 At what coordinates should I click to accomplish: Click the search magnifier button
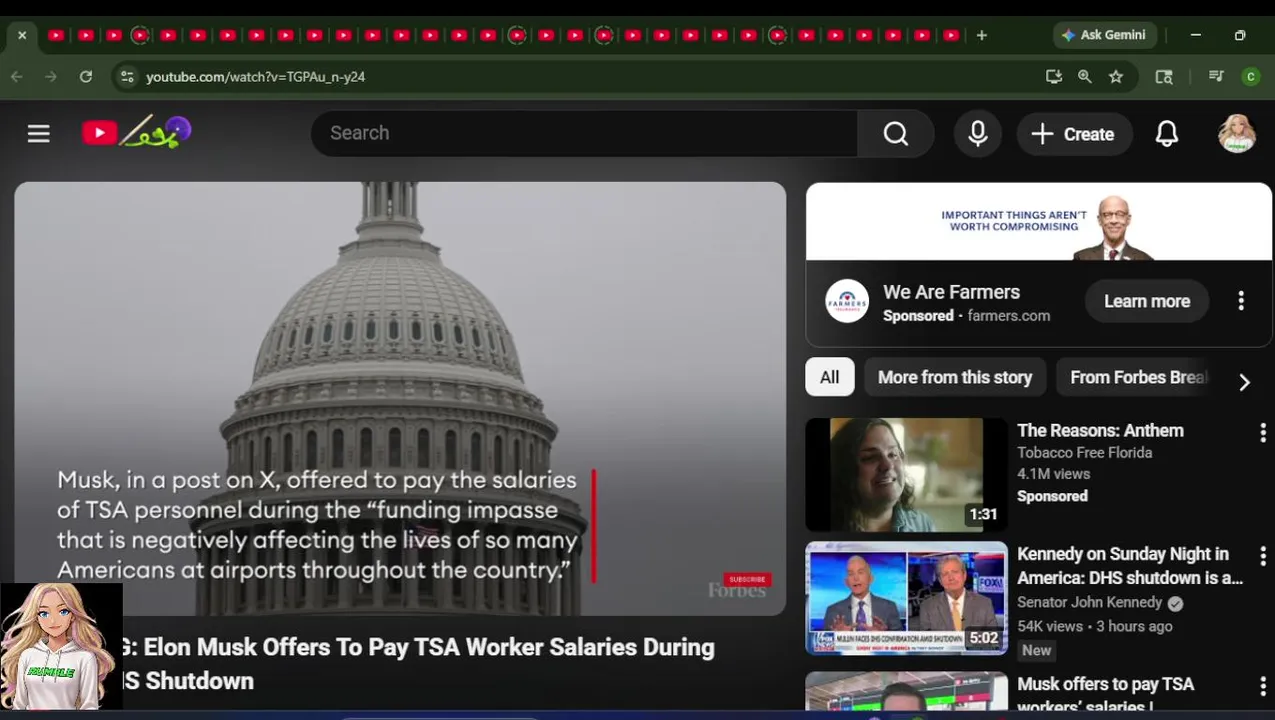tap(896, 134)
